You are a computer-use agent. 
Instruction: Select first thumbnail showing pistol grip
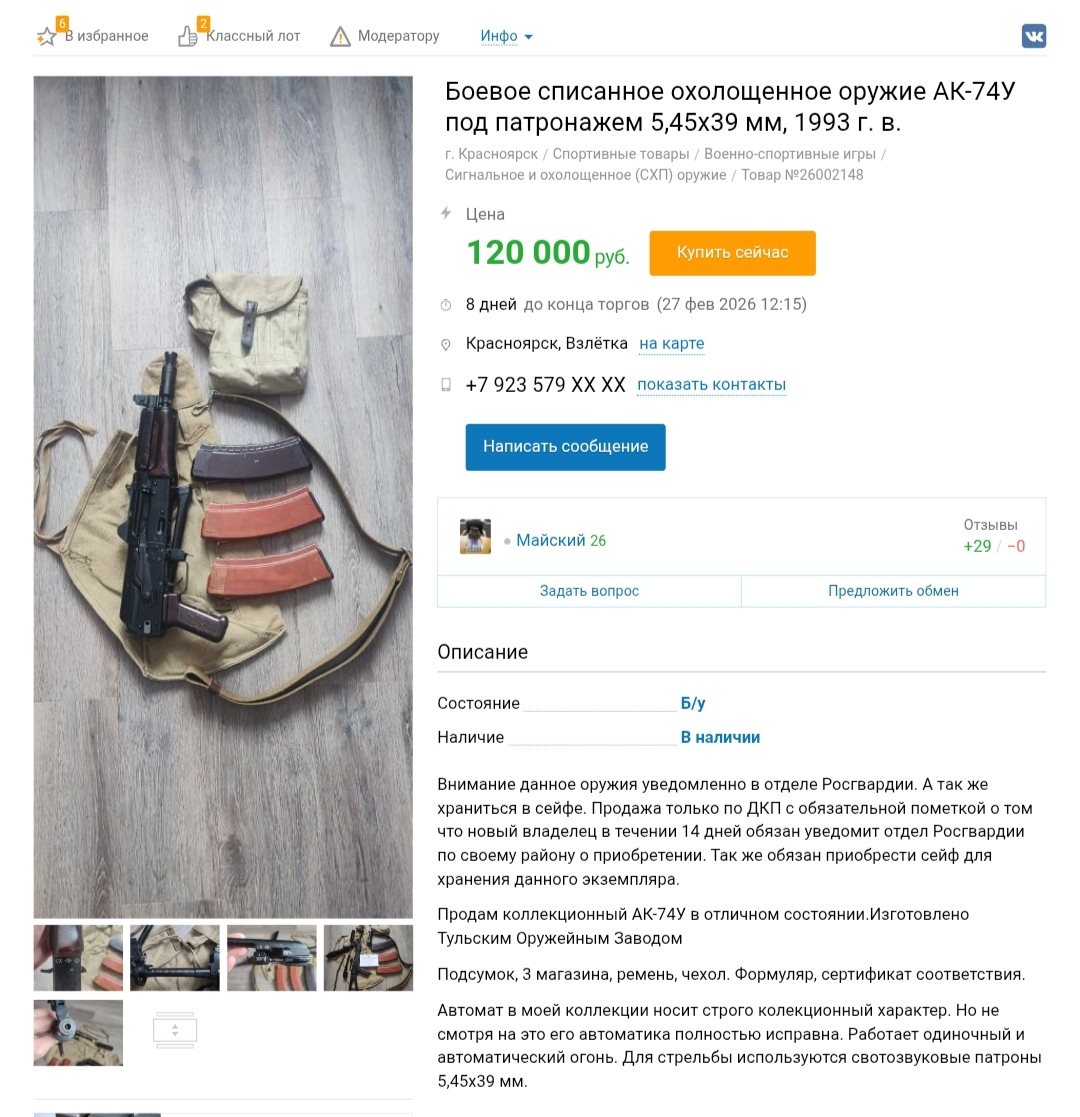click(x=78, y=957)
